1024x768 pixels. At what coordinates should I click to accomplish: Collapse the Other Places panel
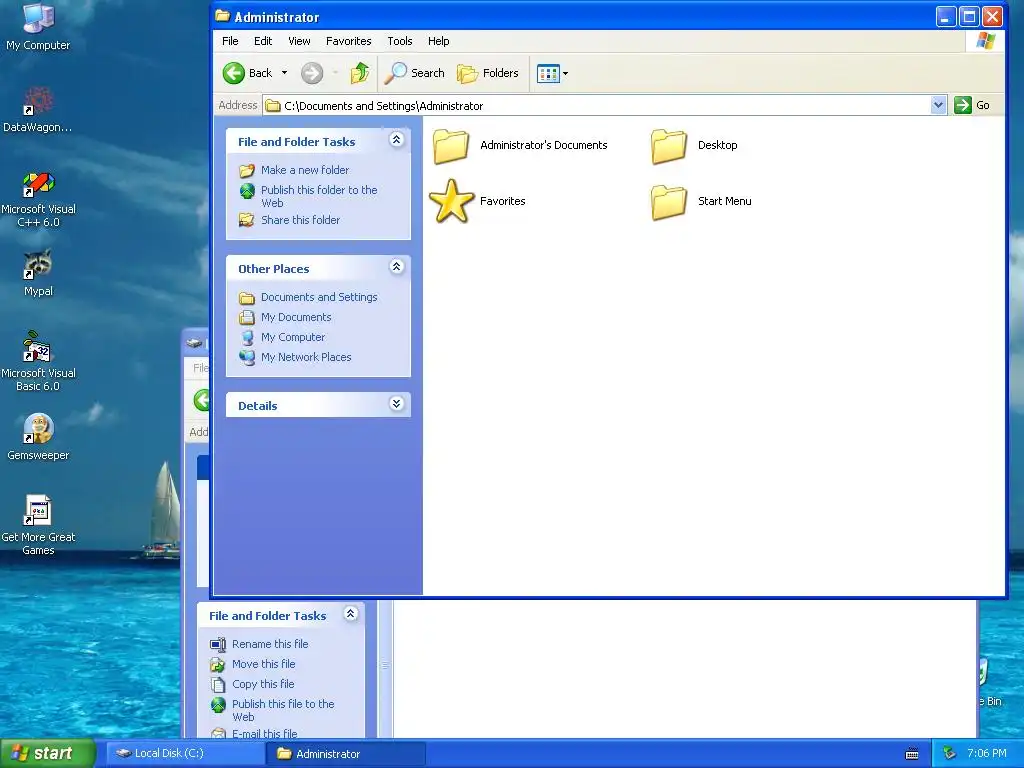coord(396,266)
